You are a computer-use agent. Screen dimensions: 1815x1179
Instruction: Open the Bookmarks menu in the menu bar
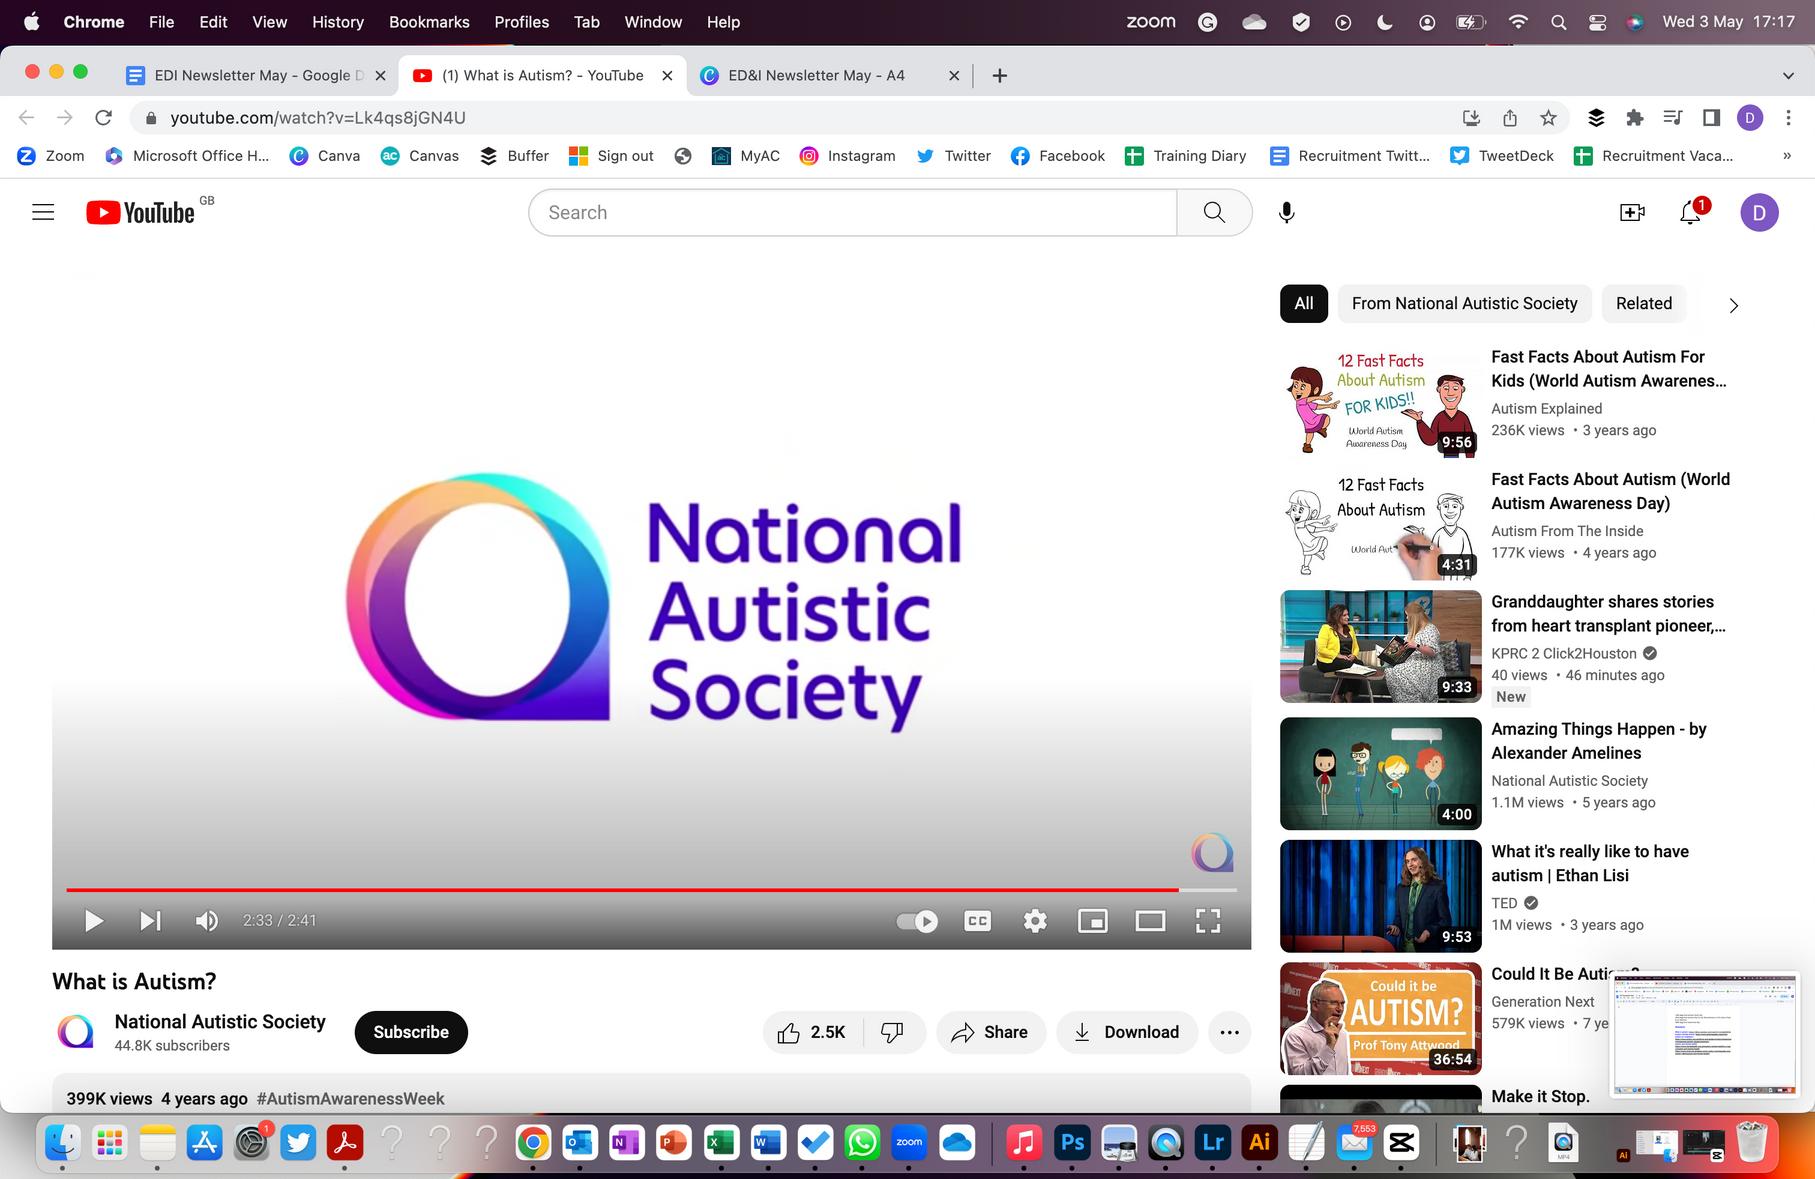[x=429, y=22]
